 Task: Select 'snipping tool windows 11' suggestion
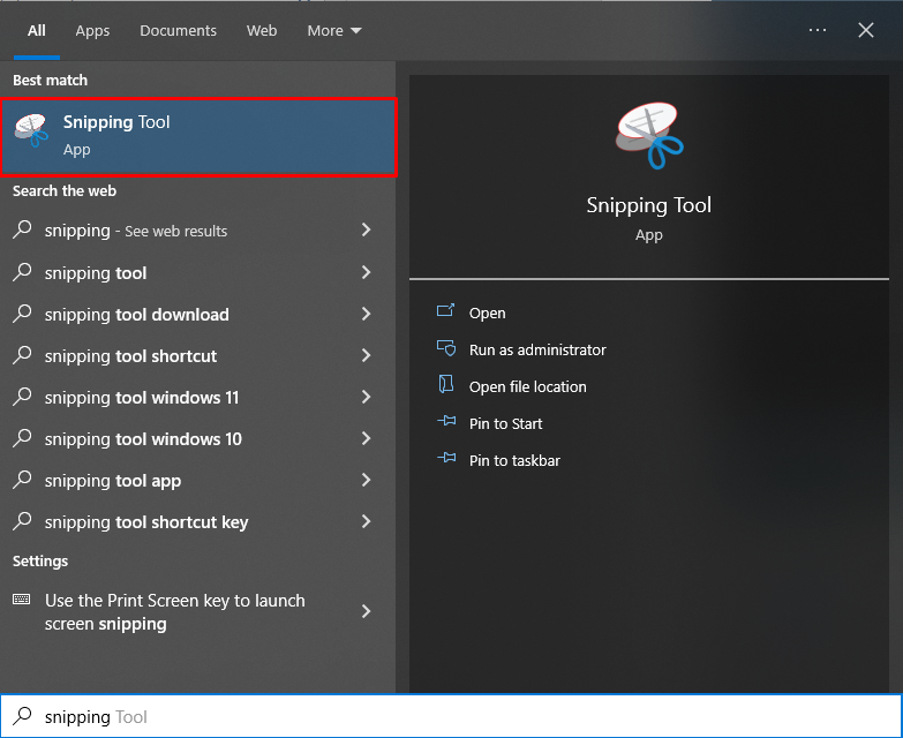pos(198,397)
